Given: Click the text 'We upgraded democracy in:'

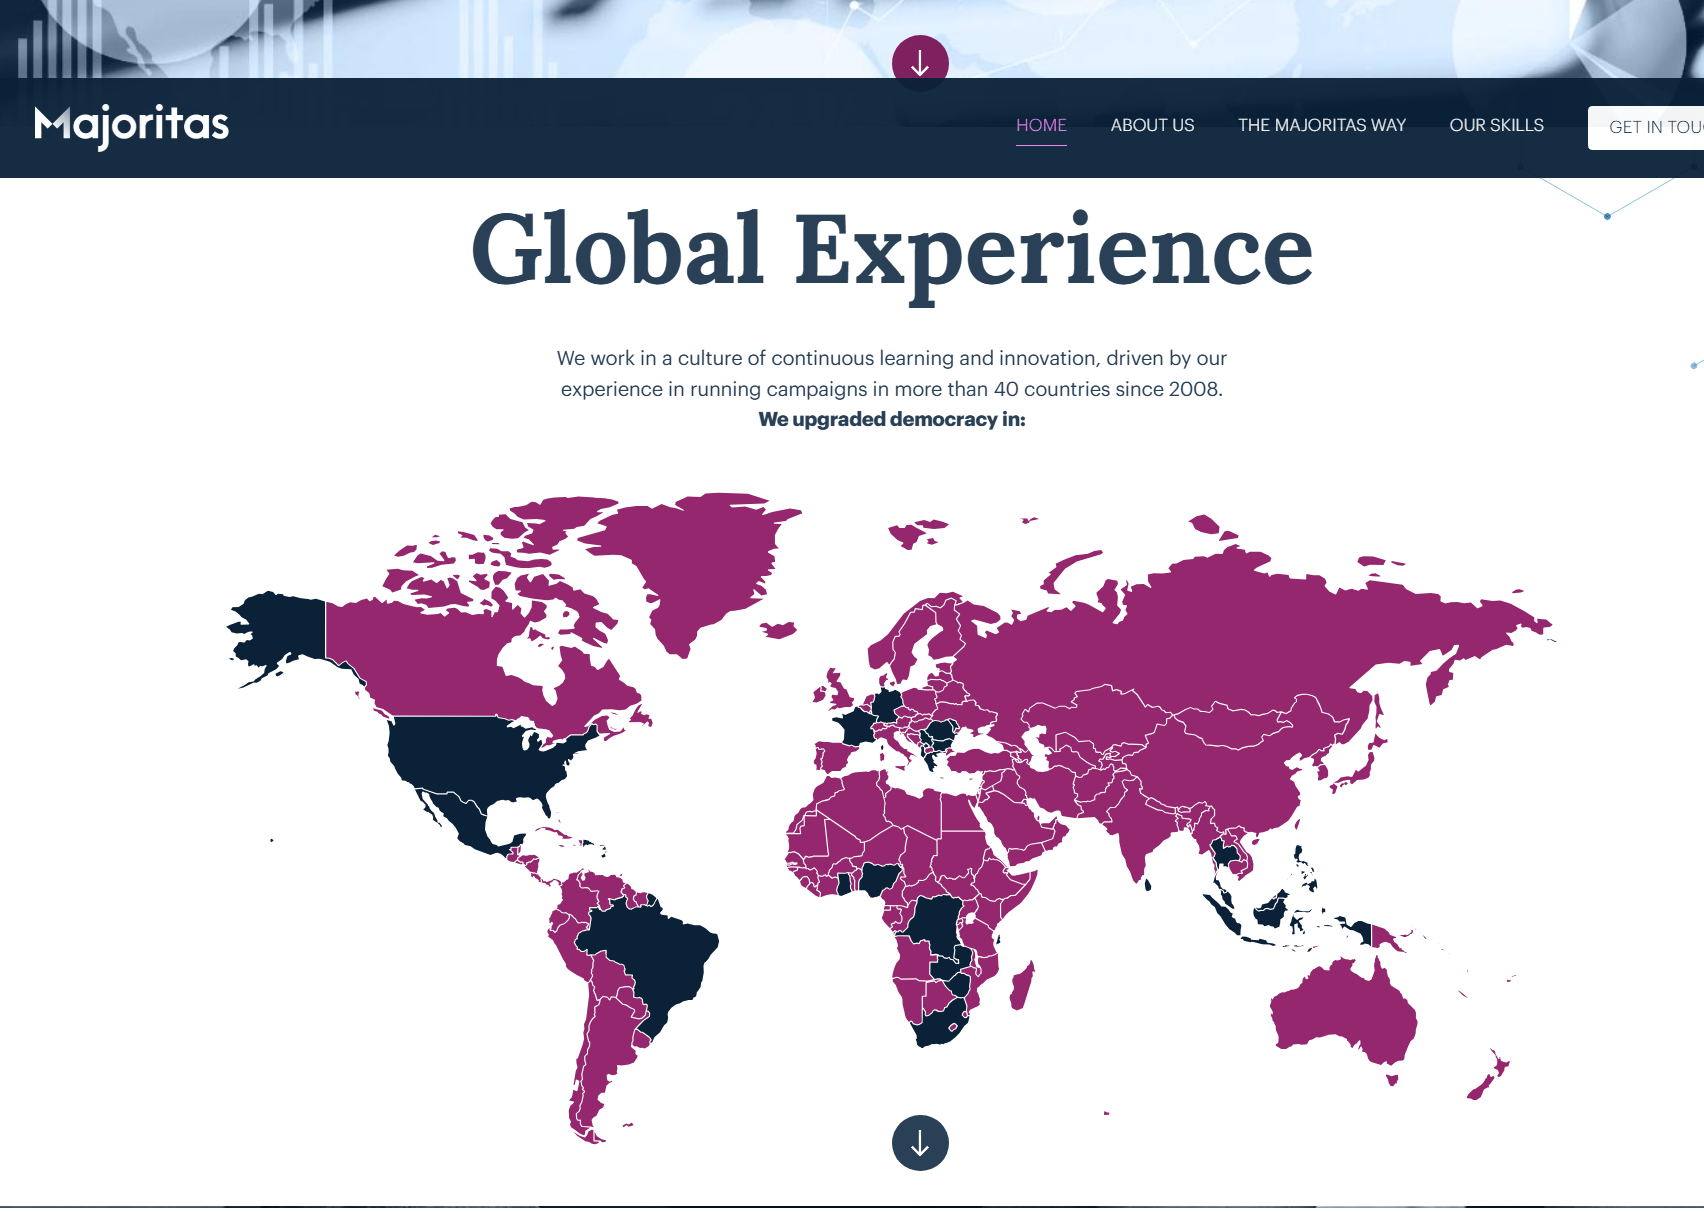Looking at the screenshot, I should coord(892,419).
